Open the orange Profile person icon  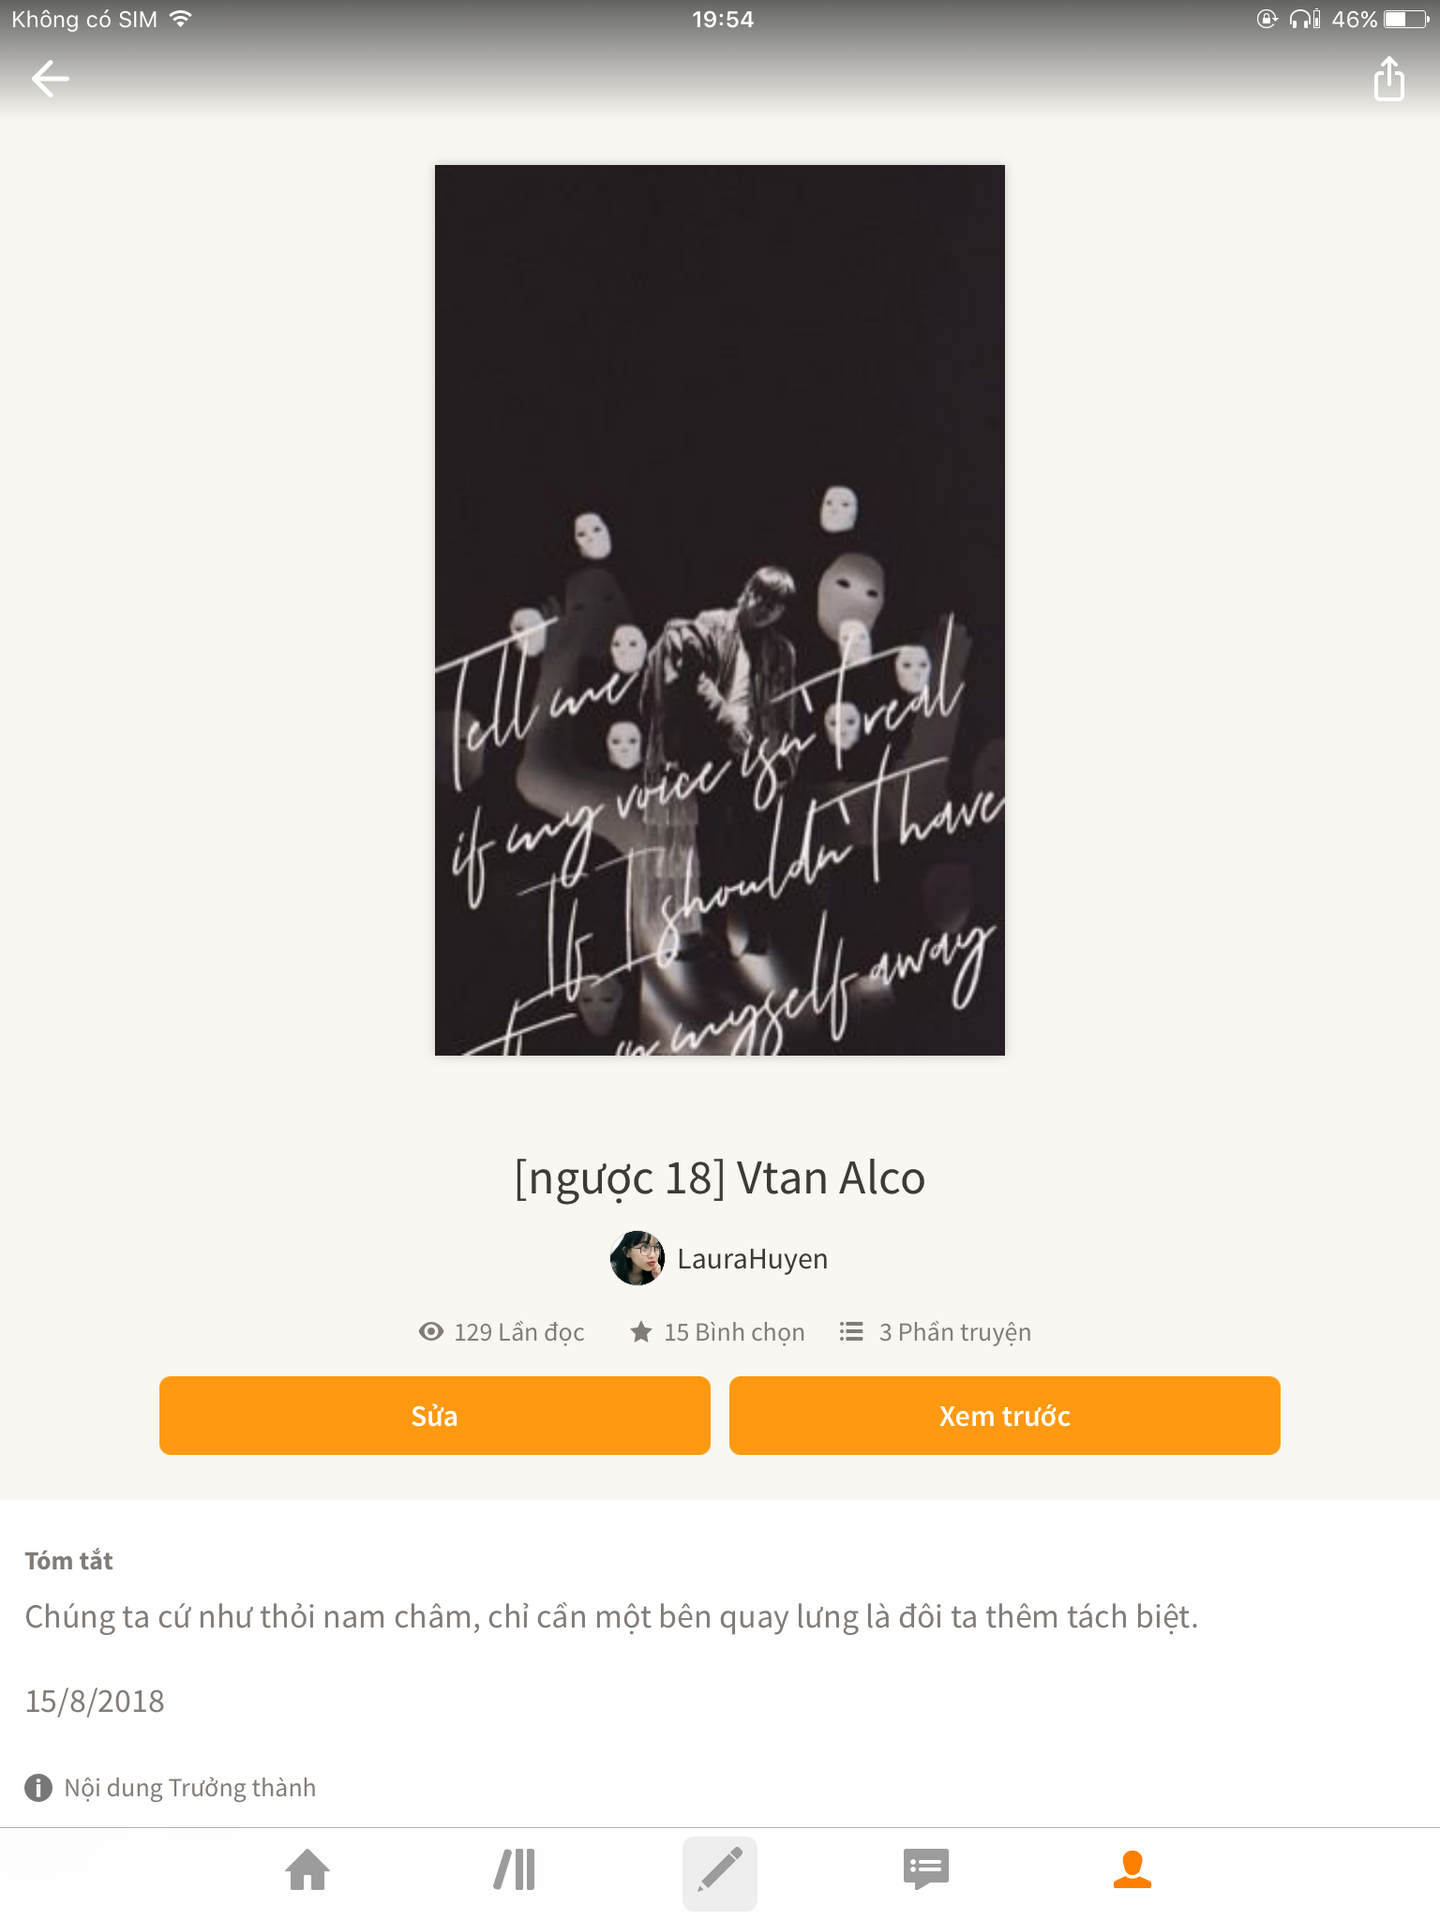point(1132,1870)
